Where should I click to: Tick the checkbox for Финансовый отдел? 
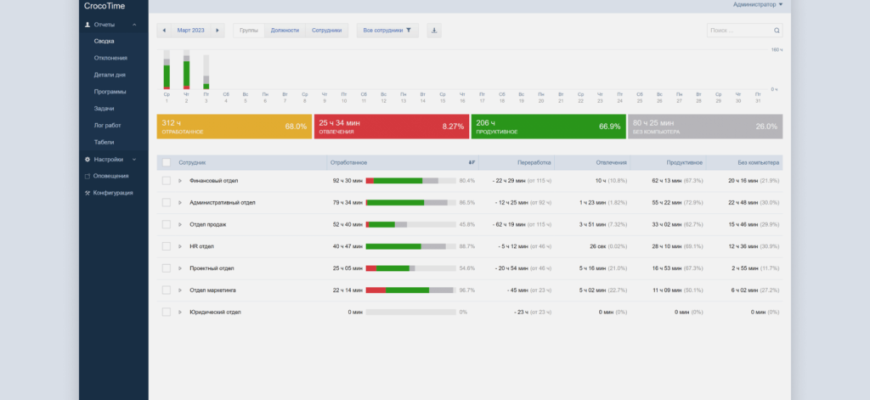coord(166,181)
